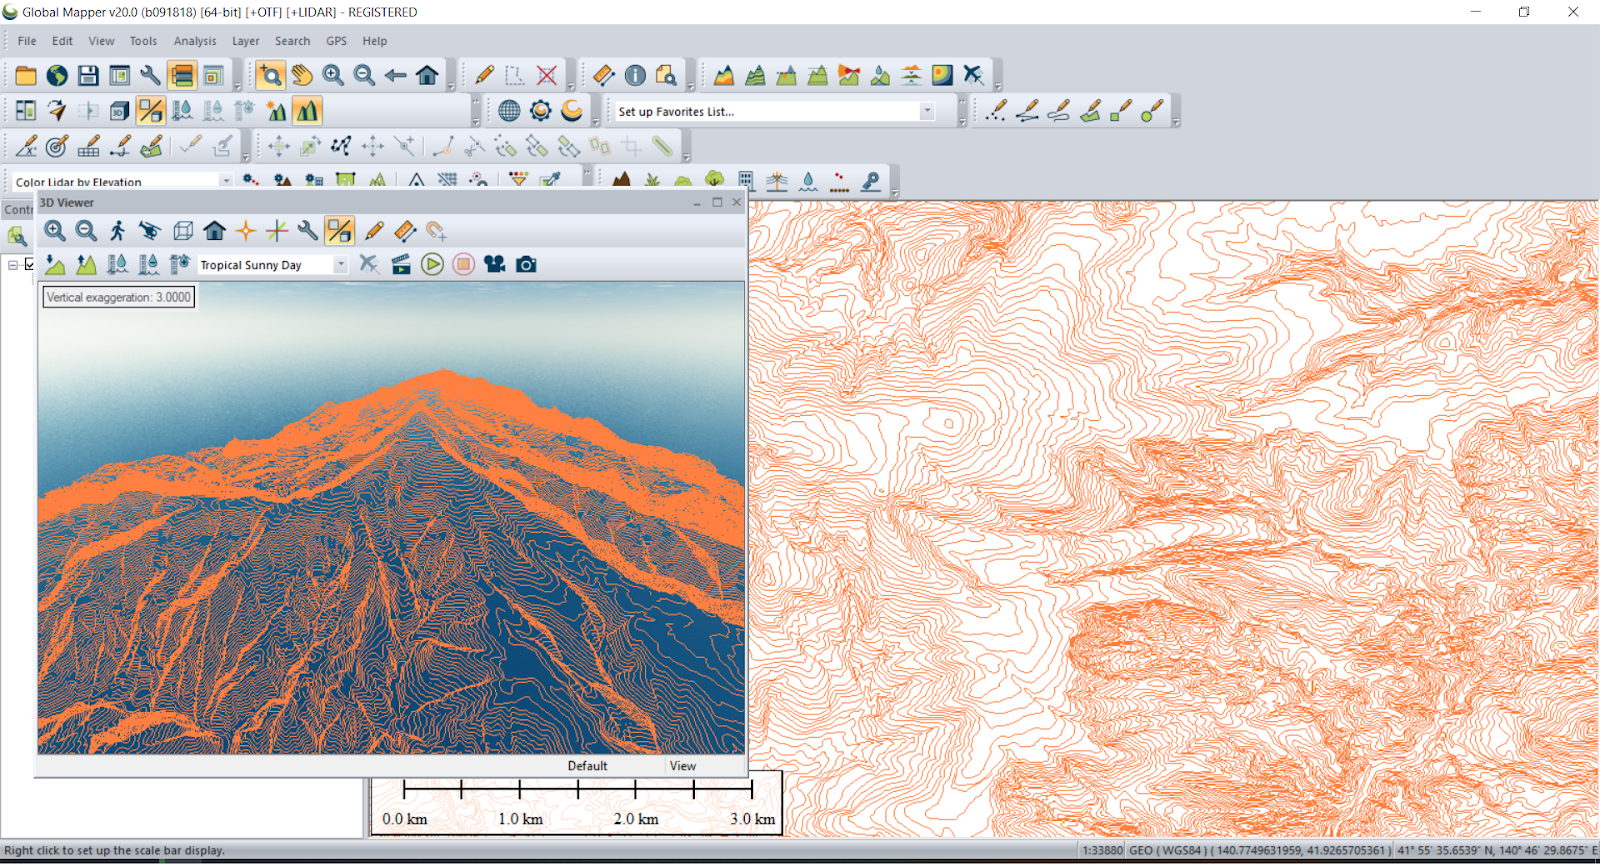The width and height of the screenshot is (1600, 867).
Task: Open a data file with the folder icon
Action: click(x=26, y=75)
